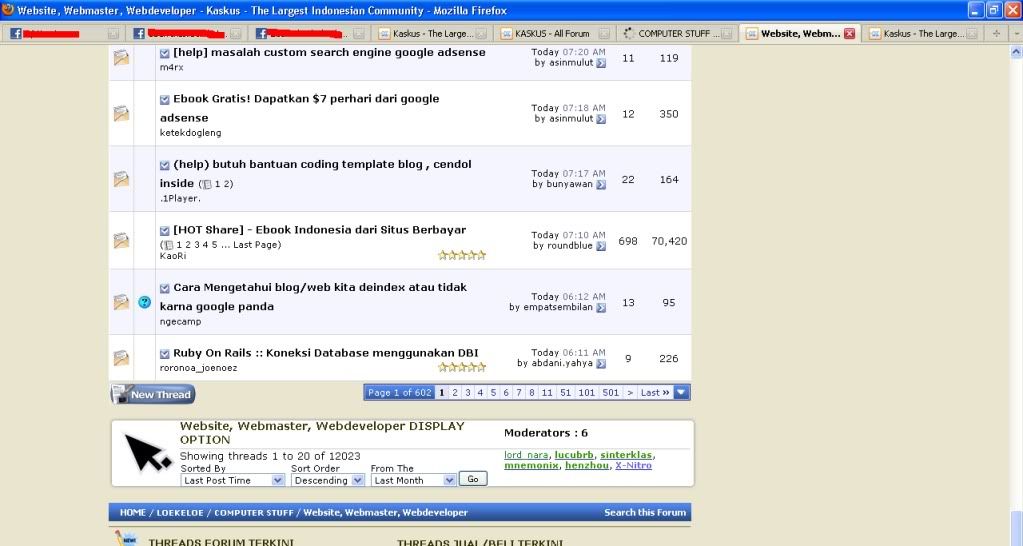Click thread-title prefix icon of butuh bantuan coding thread
This screenshot has height=546, width=1023.
click(x=164, y=166)
